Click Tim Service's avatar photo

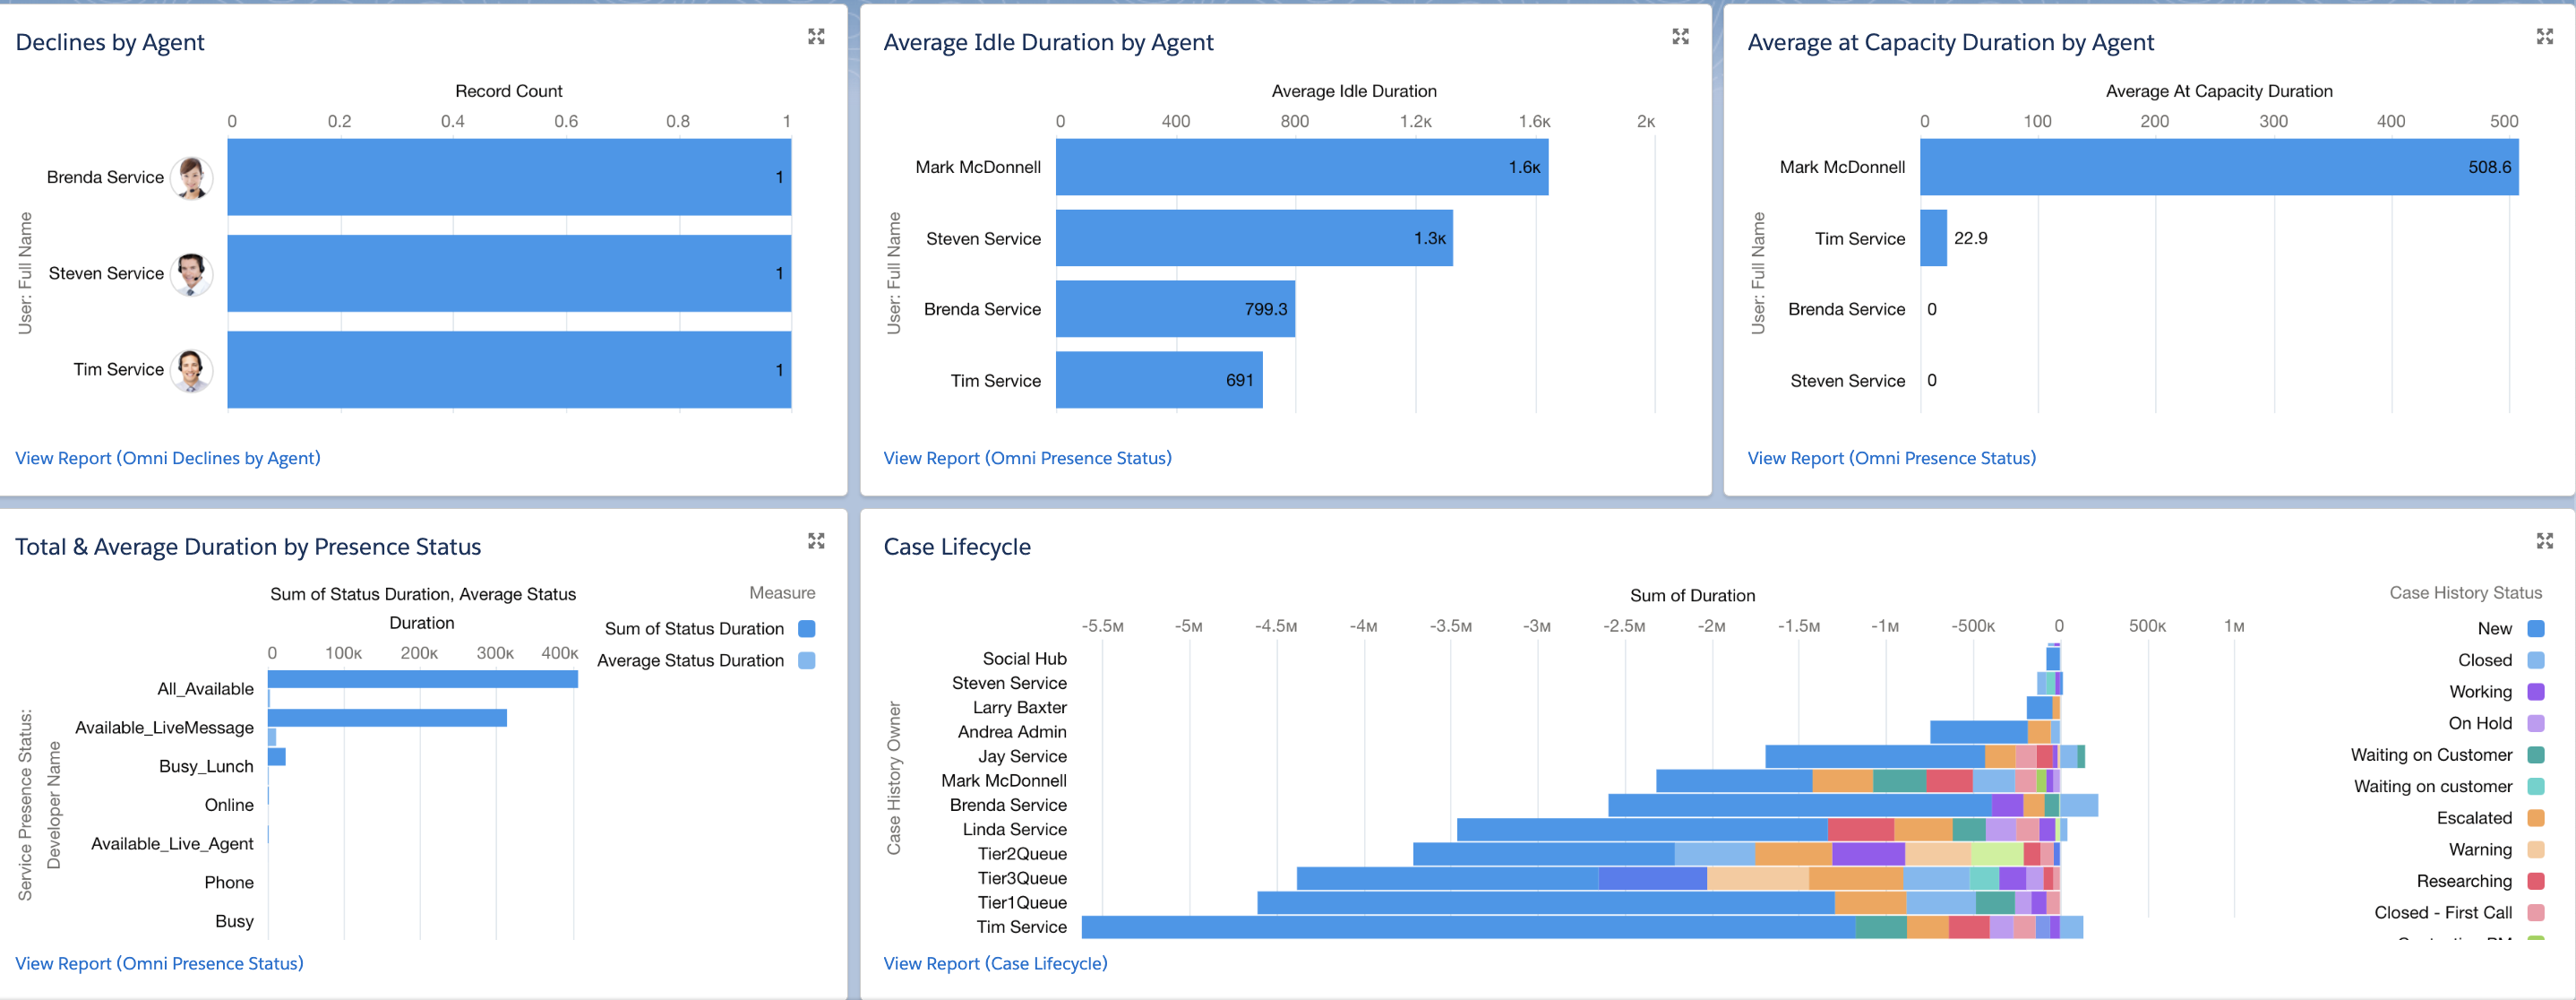(x=191, y=370)
